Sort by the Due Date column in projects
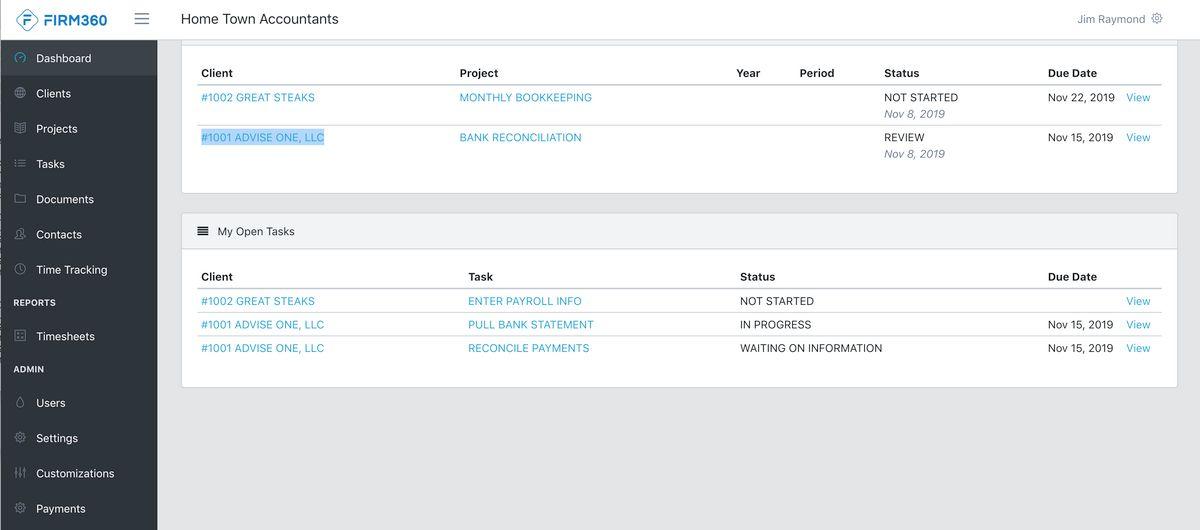Viewport: 1200px width, 530px height. (1072, 73)
